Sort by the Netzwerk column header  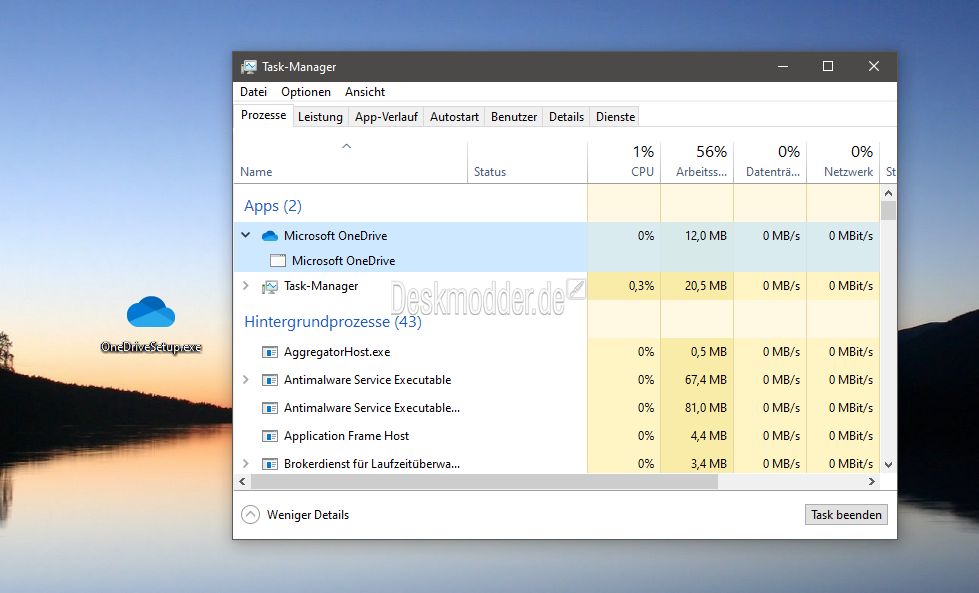[x=843, y=163]
